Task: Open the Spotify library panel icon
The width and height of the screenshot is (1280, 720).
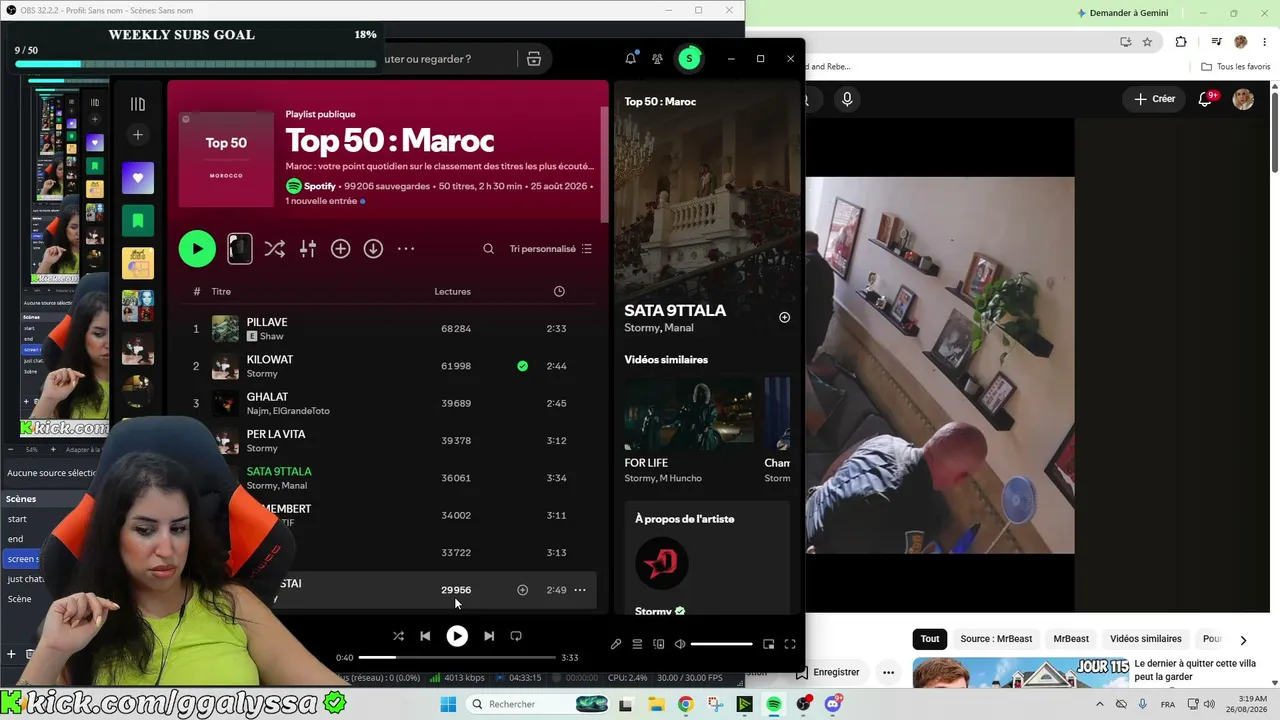Action: (138, 104)
